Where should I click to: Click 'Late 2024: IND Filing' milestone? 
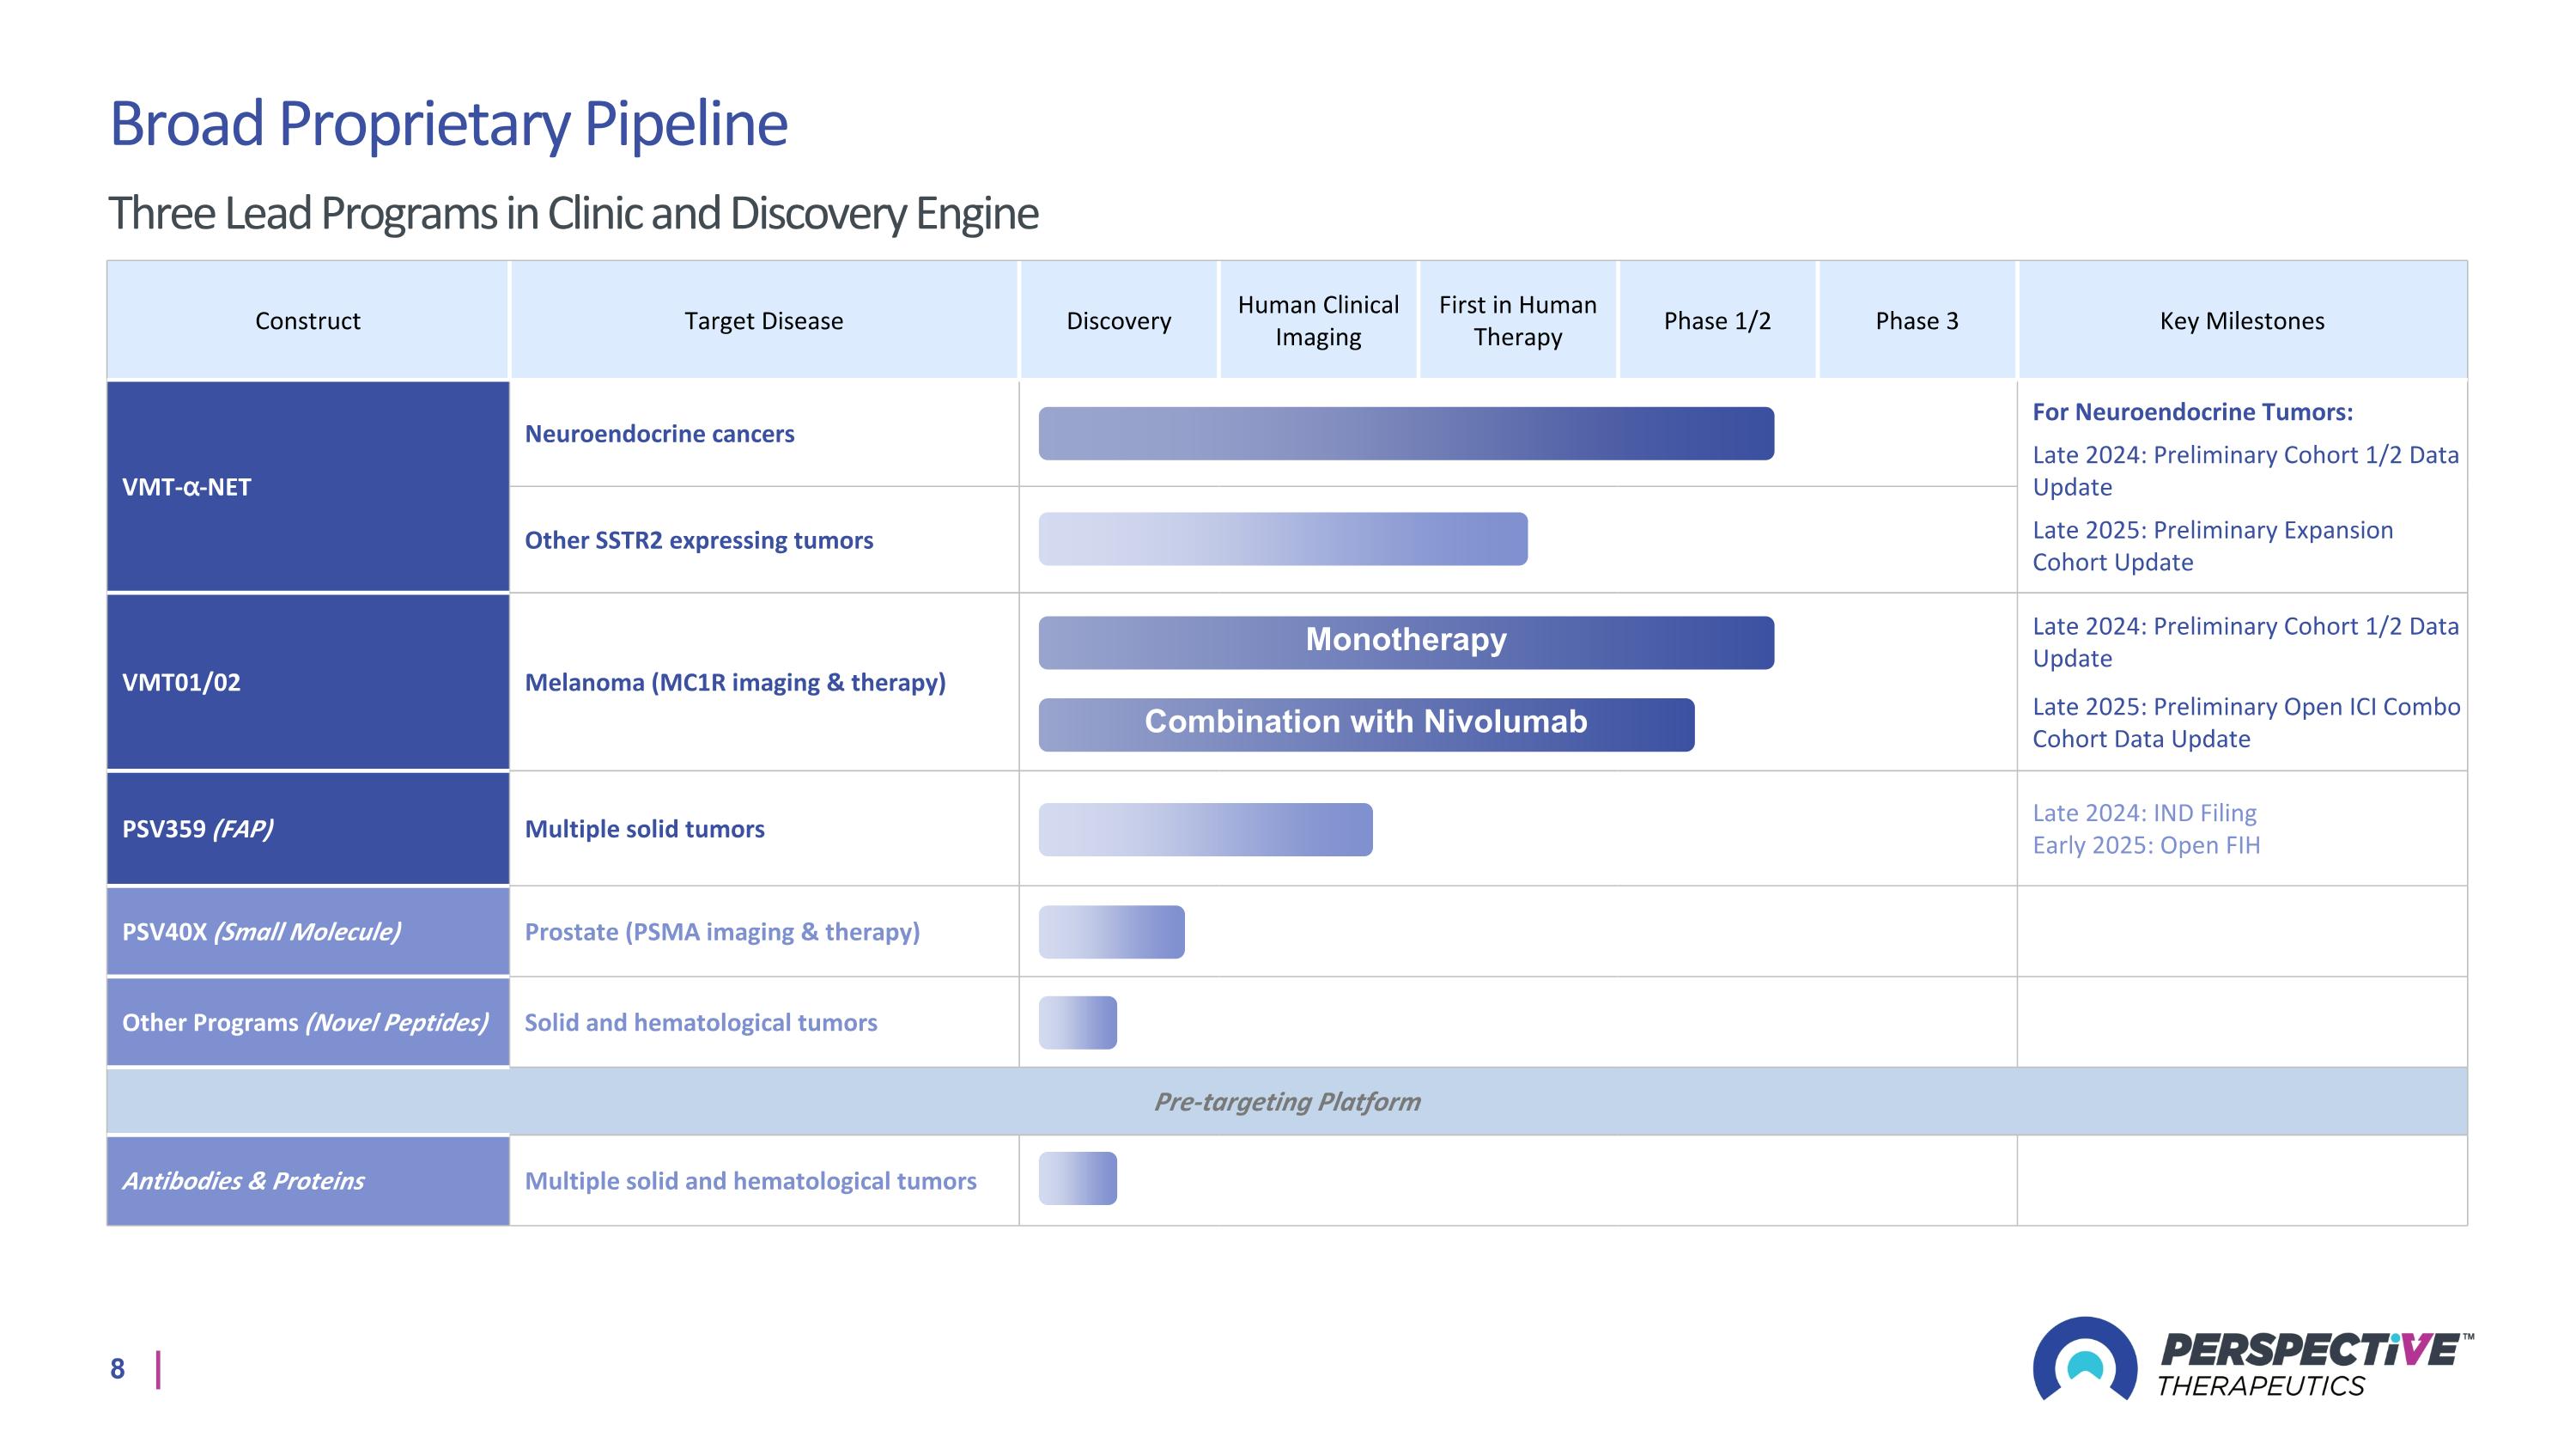tap(2144, 813)
